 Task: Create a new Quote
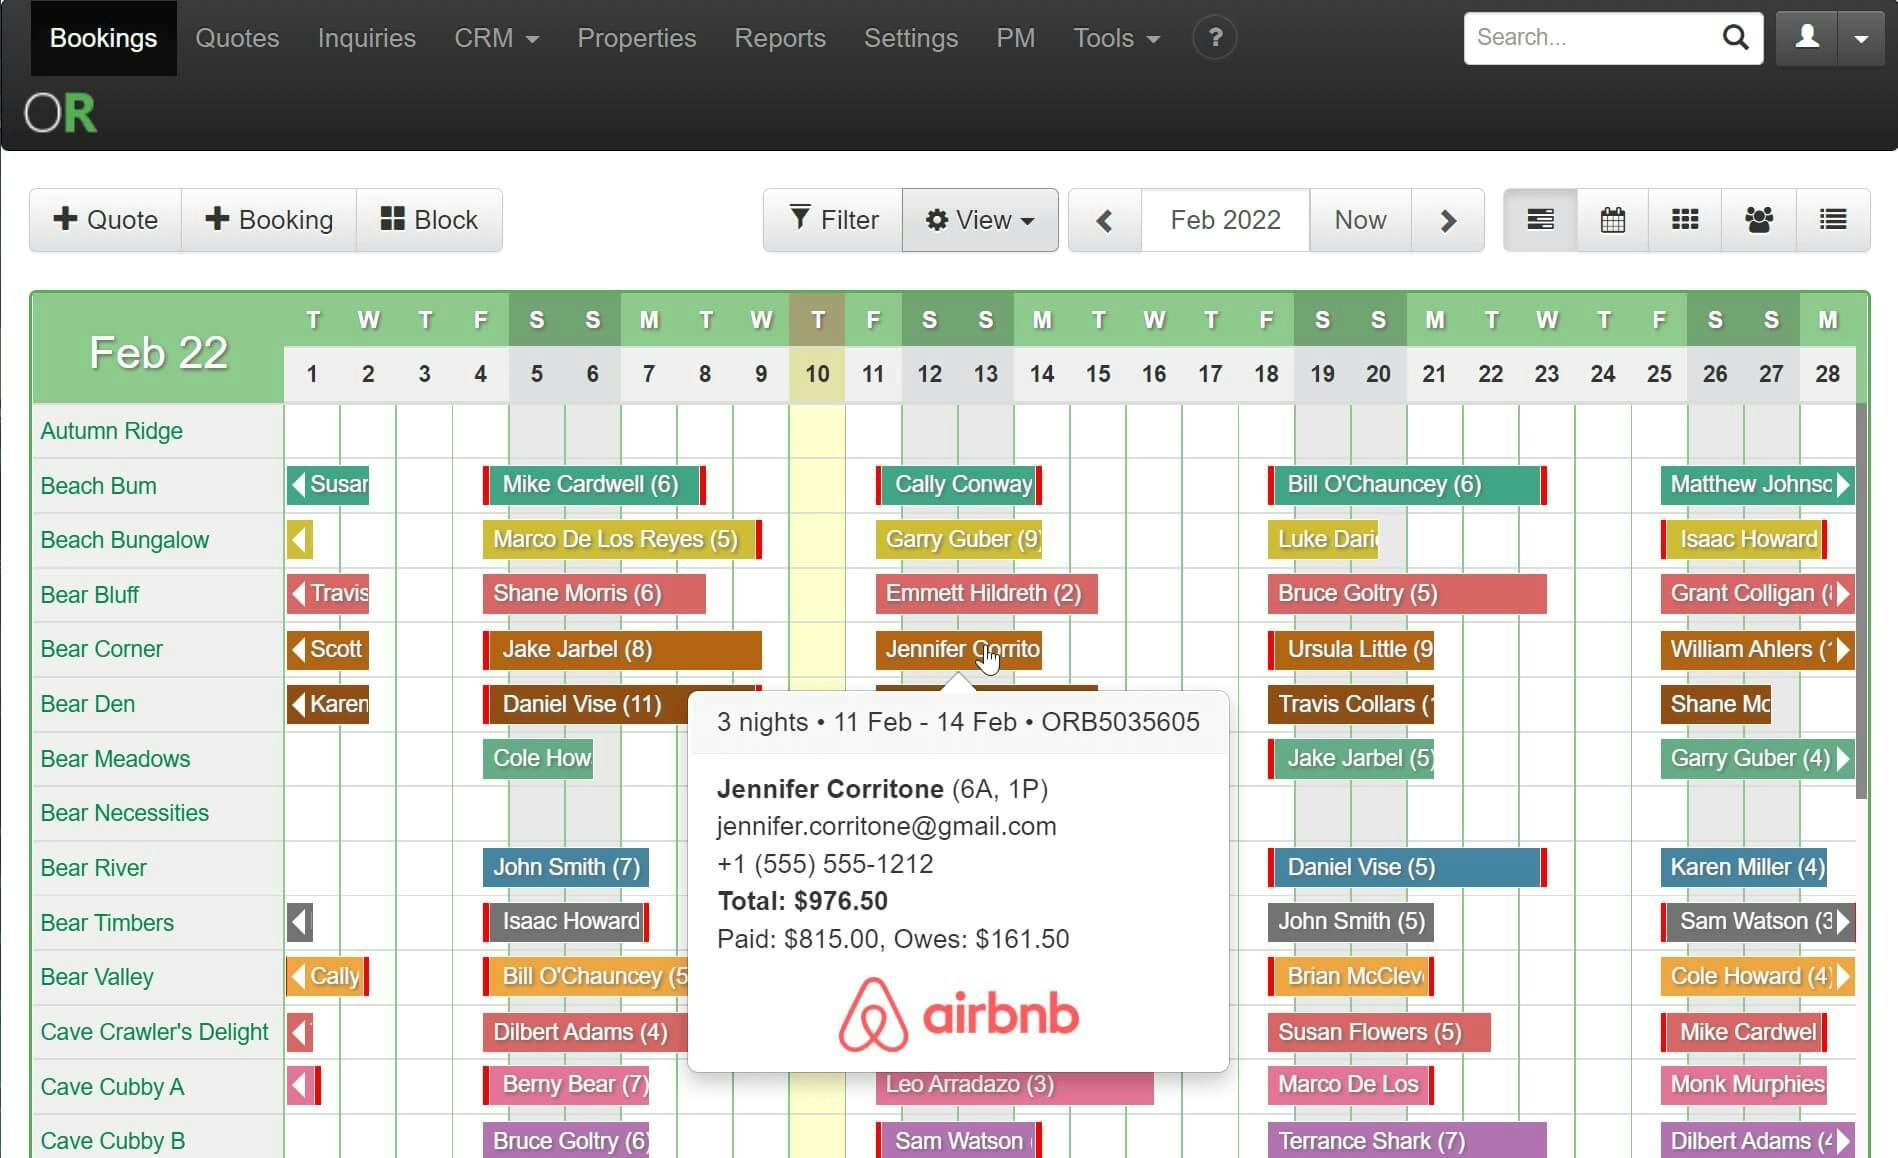tap(106, 220)
